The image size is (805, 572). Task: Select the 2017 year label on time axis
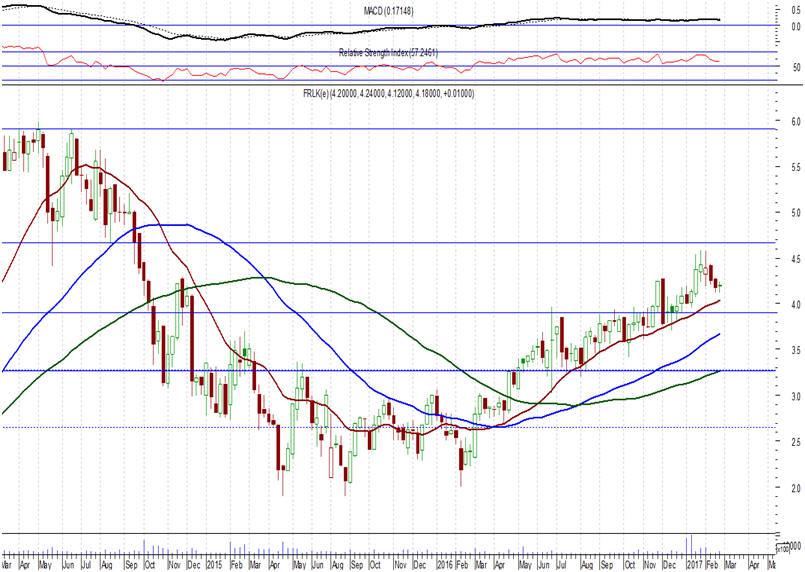pos(696,565)
